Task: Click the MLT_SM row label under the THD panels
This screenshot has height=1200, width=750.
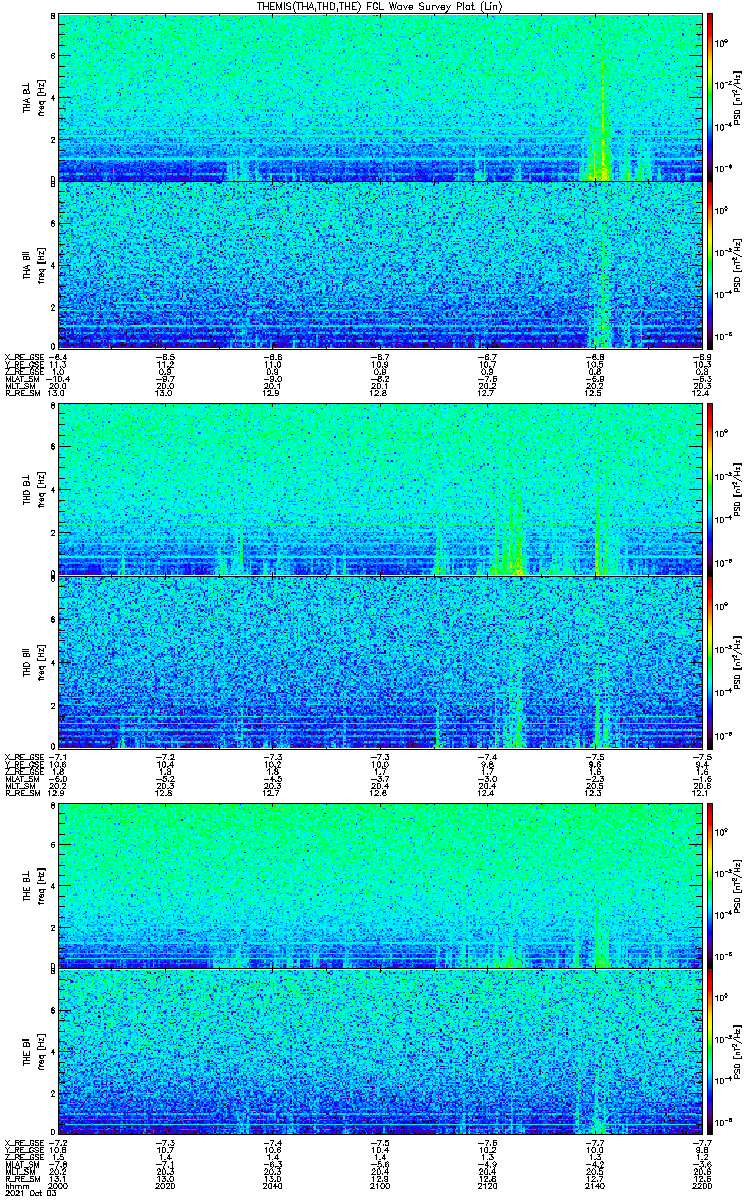Action: click(20, 786)
